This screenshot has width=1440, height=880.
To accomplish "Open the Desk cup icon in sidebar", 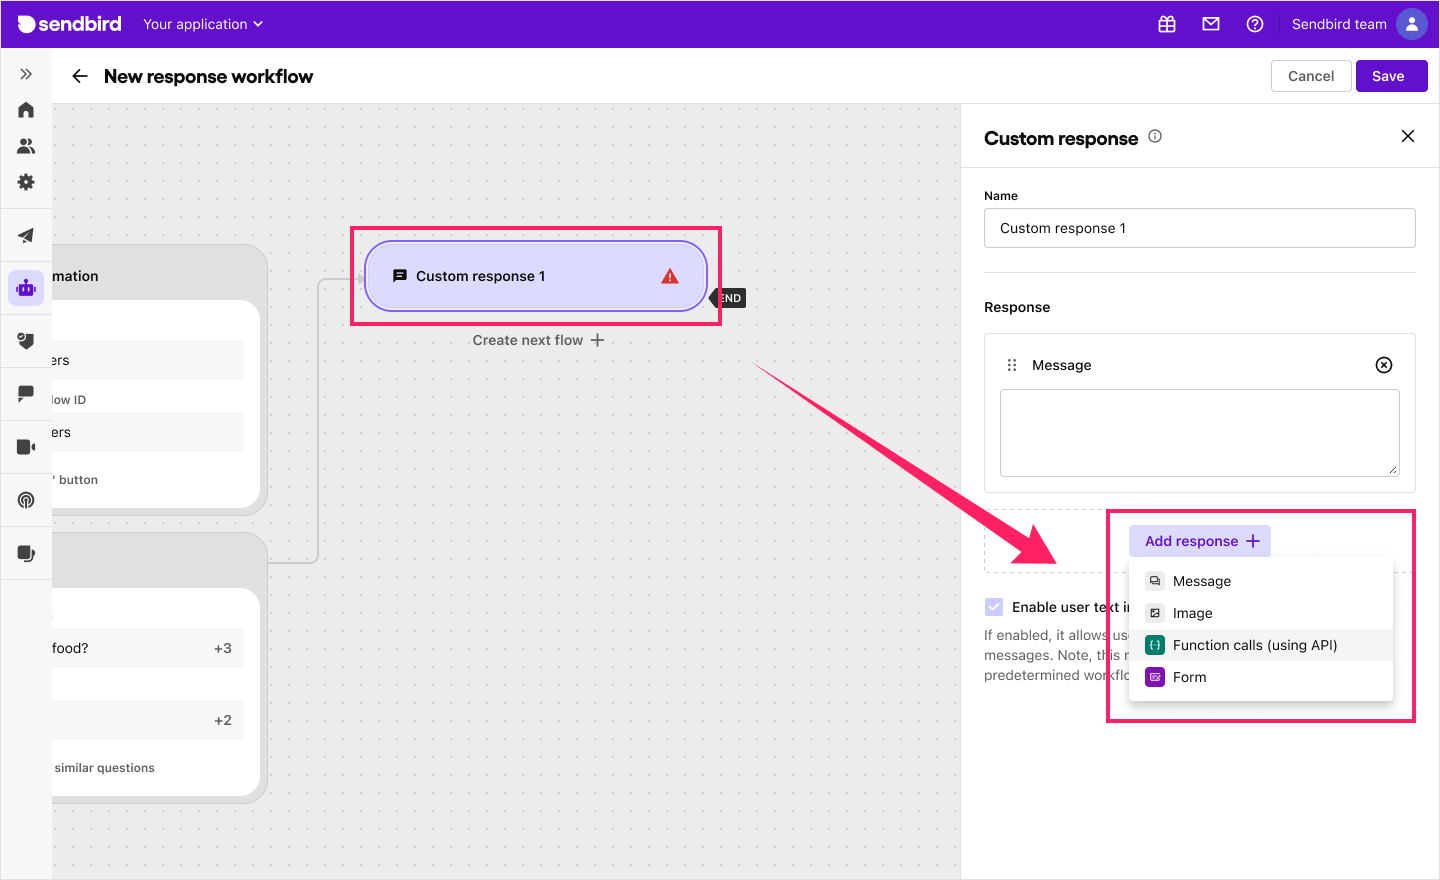I will tap(26, 553).
